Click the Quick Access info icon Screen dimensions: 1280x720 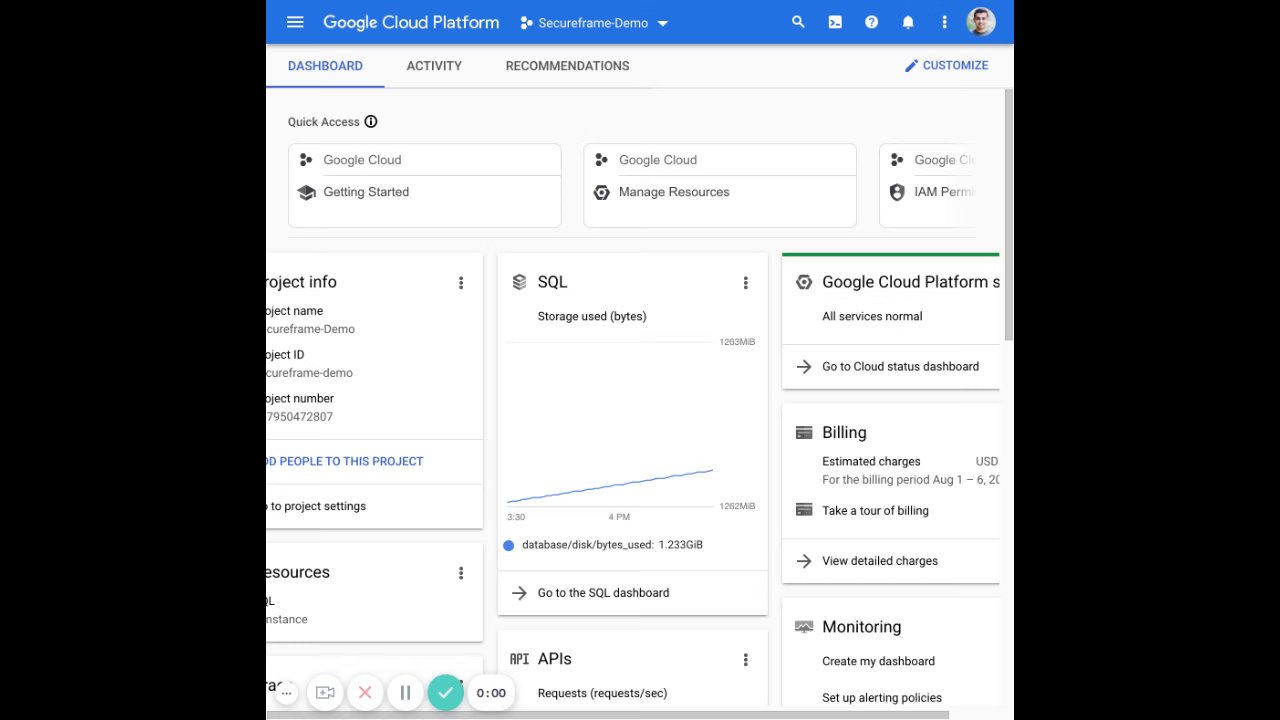click(x=371, y=122)
